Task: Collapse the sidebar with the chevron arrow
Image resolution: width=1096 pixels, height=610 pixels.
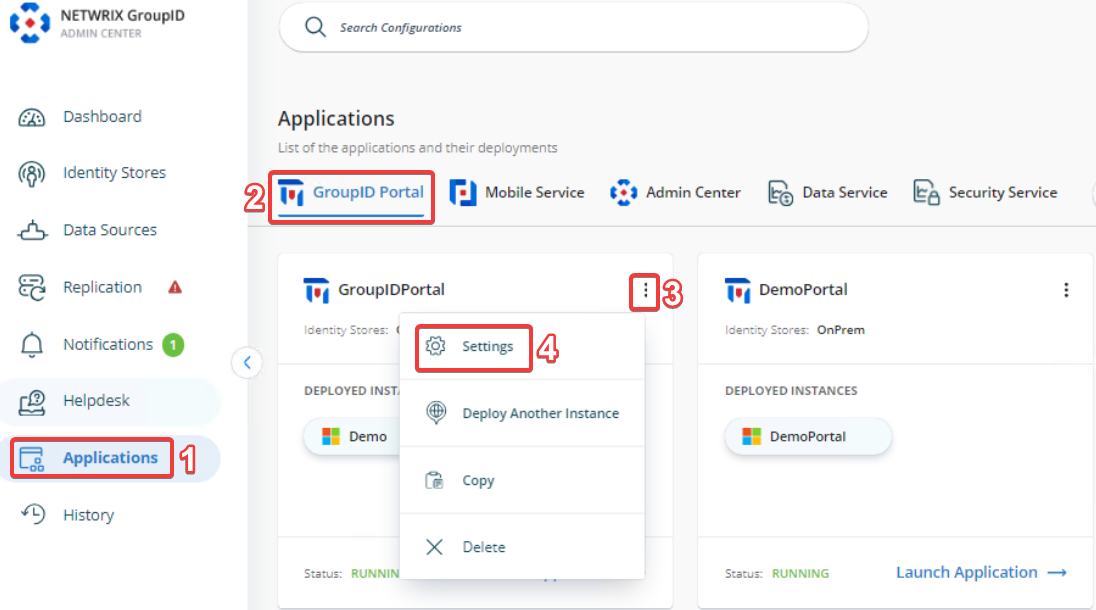Action: (247, 362)
